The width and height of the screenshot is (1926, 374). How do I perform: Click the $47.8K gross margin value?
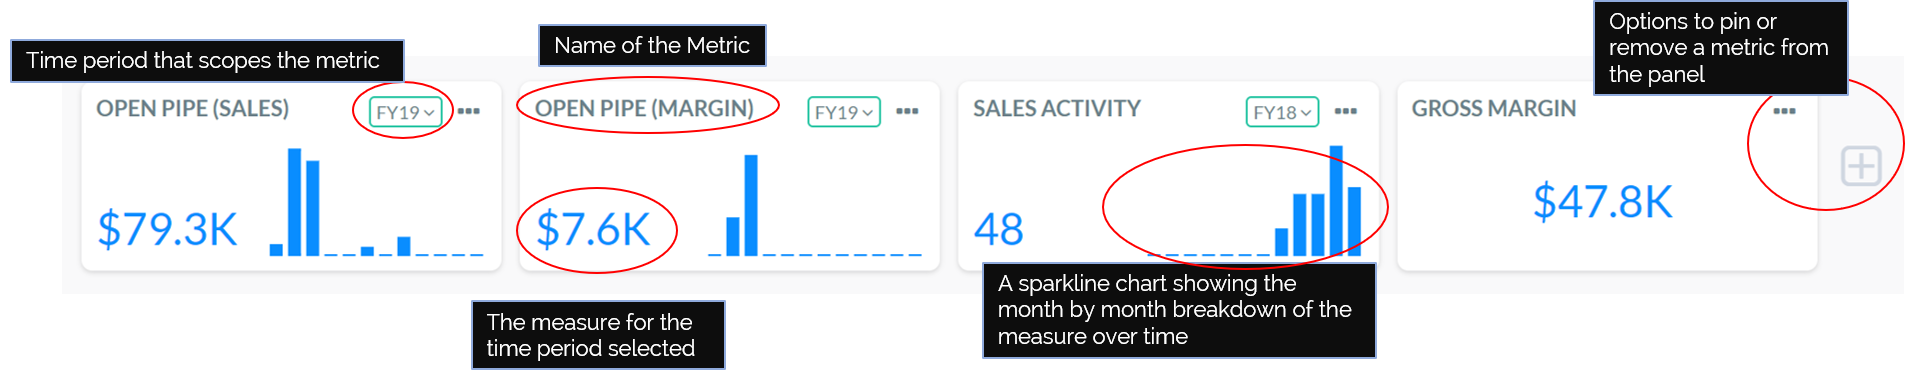click(1603, 201)
